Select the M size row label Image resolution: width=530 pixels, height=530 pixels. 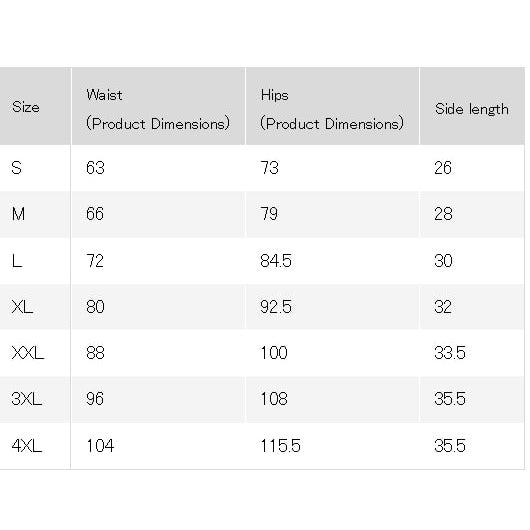click(x=18, y=214)
